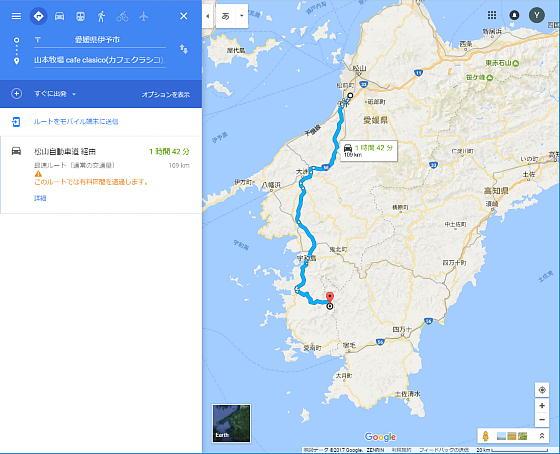This screenshot has height=454, width=560.
Task: Zoom in with the plus button
Action: (x=542, y=405)
